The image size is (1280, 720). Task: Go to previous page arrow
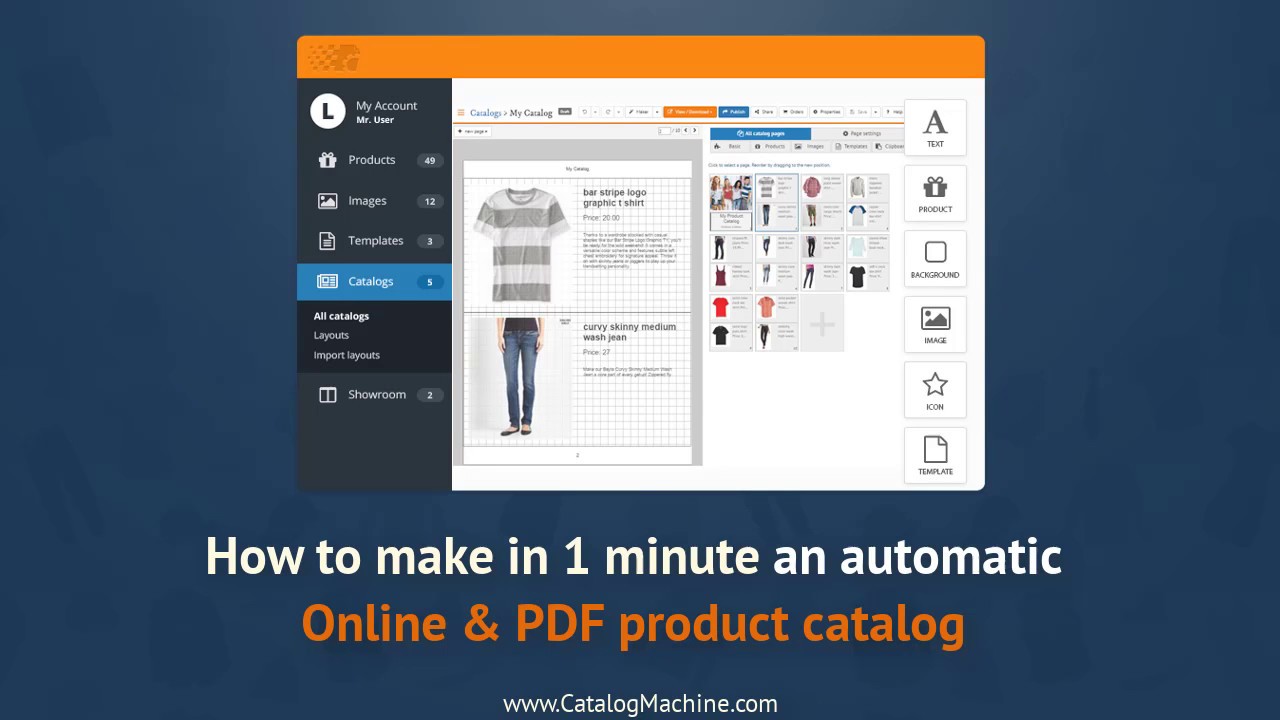pos(686,130)
